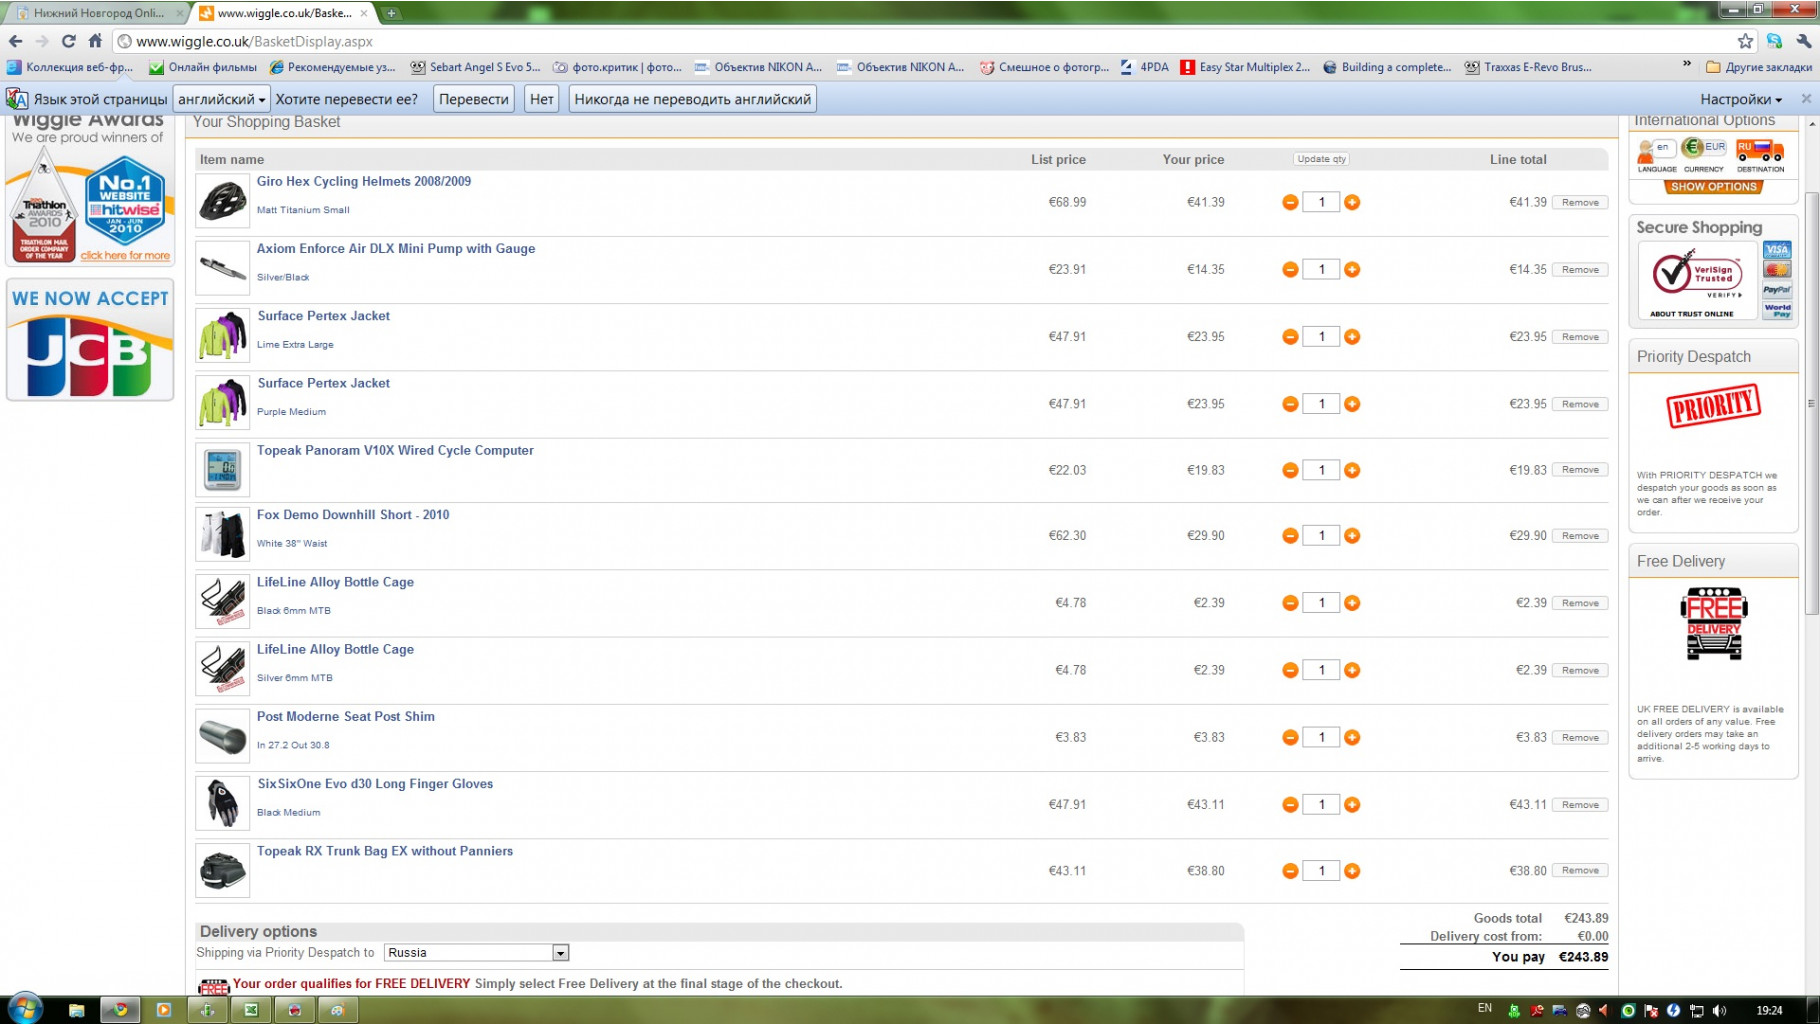The image size is (1820, 1024).
Task: Remove the Giro Hex Cycling Helmets item
Action: click(1580, 202)
